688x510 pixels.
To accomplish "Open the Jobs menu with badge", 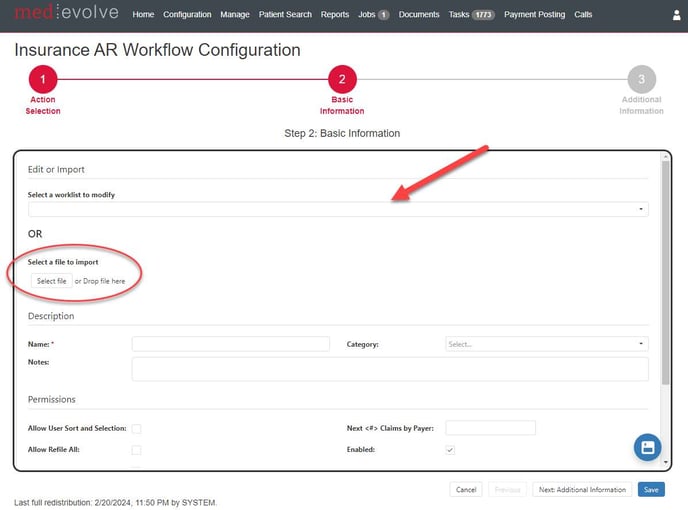I will pyautogui.click(x=372, y=15).
